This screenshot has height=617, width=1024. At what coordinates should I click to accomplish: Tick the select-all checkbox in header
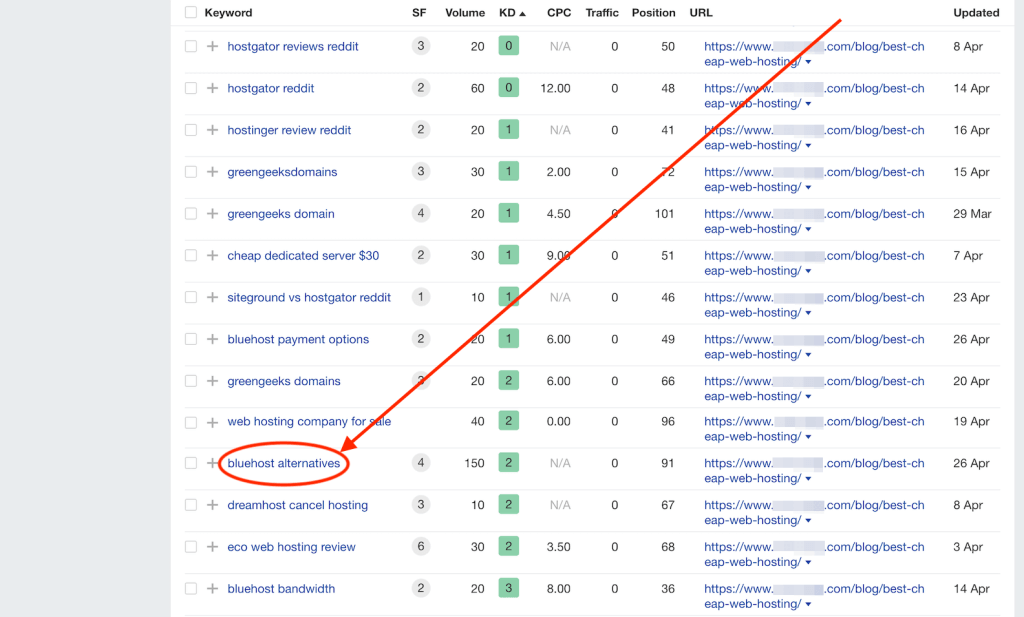tap(191, 12)
